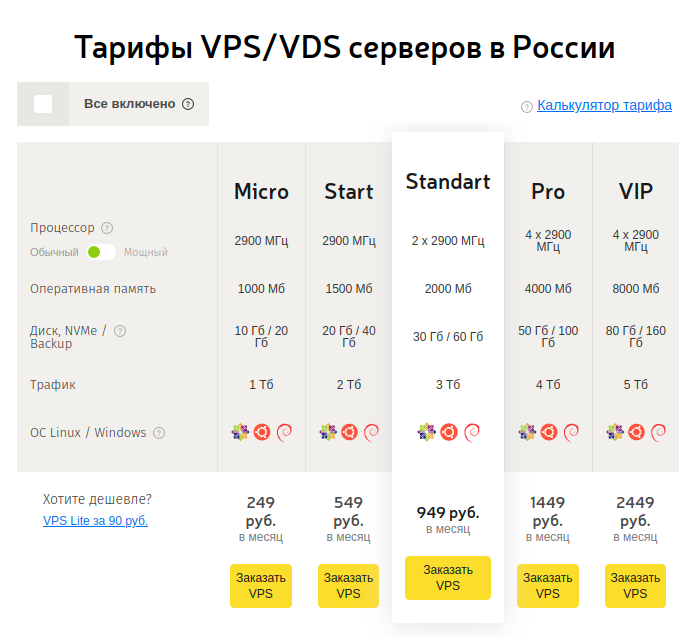Toggle processor switch between Обычный and Мощный
The width and height of the screenshot is (696, 637).
101,252
